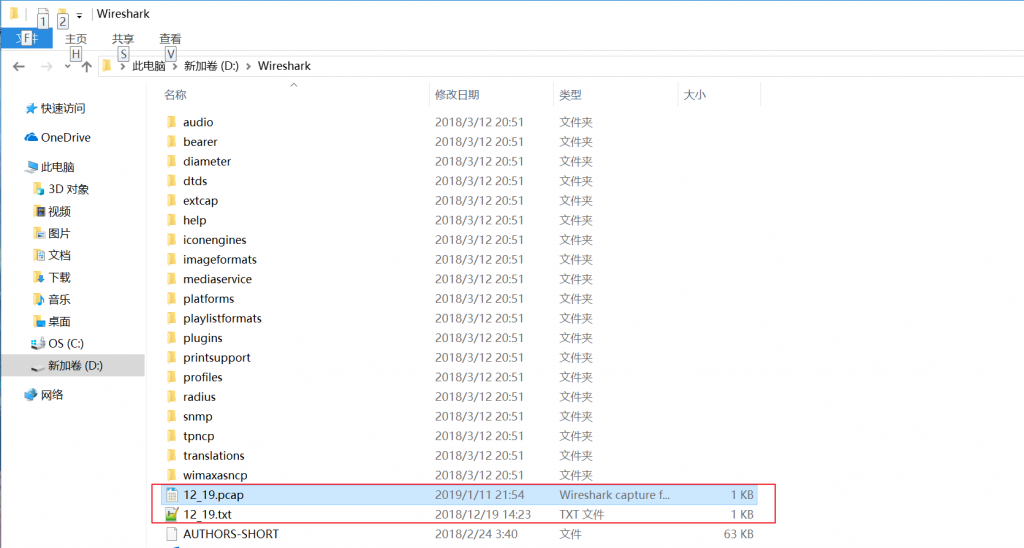1024x548 pixels.
Task: Open the 下载 folder in sidebar
Action: (59, 277)
